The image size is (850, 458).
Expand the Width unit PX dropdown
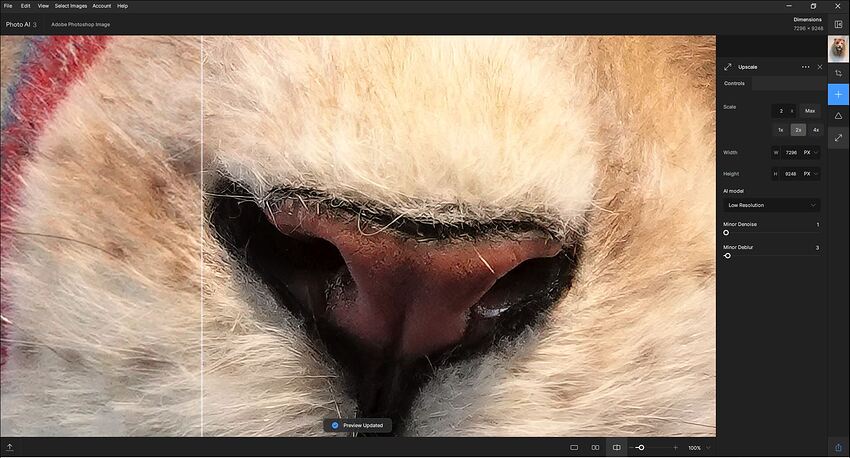coord(810,152)
